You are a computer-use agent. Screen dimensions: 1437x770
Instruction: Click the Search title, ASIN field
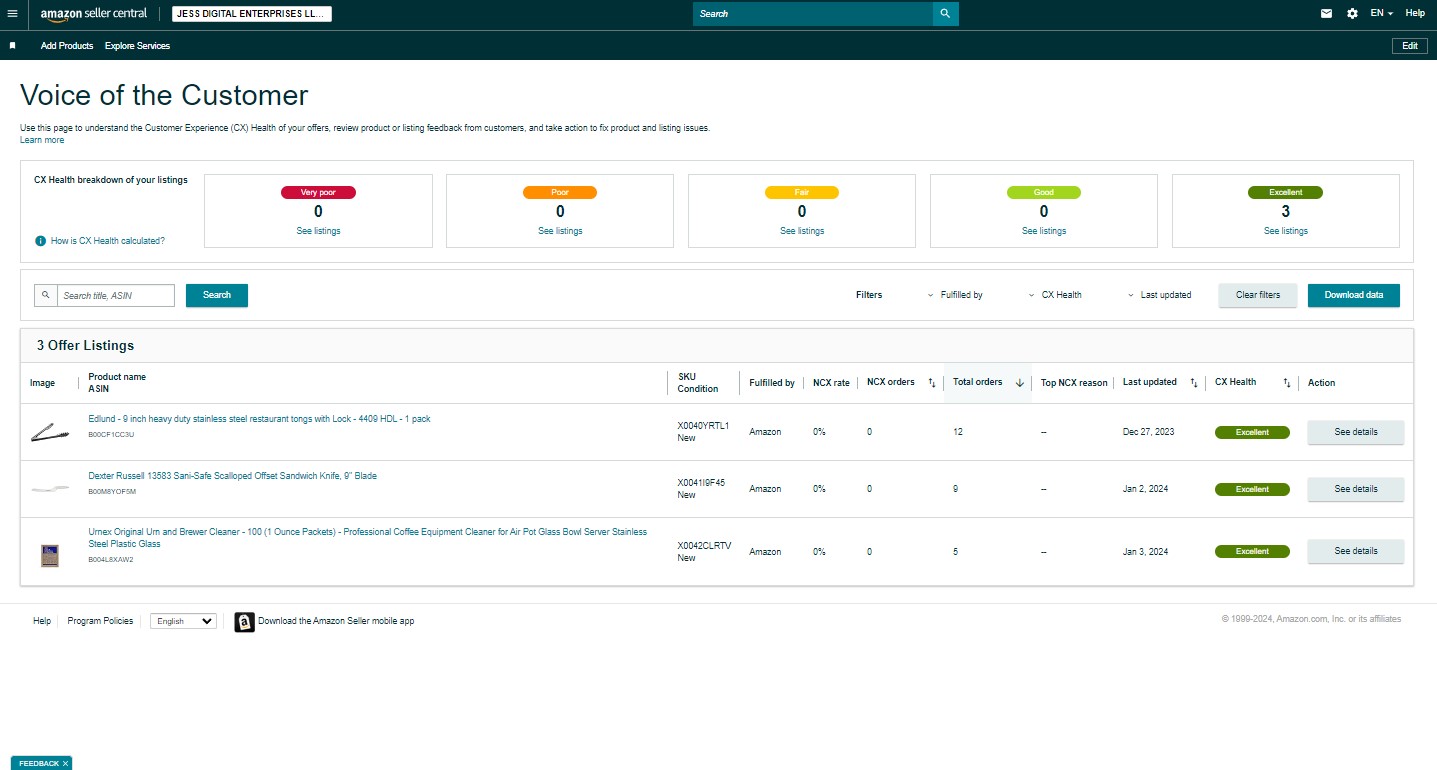(115, 295)
